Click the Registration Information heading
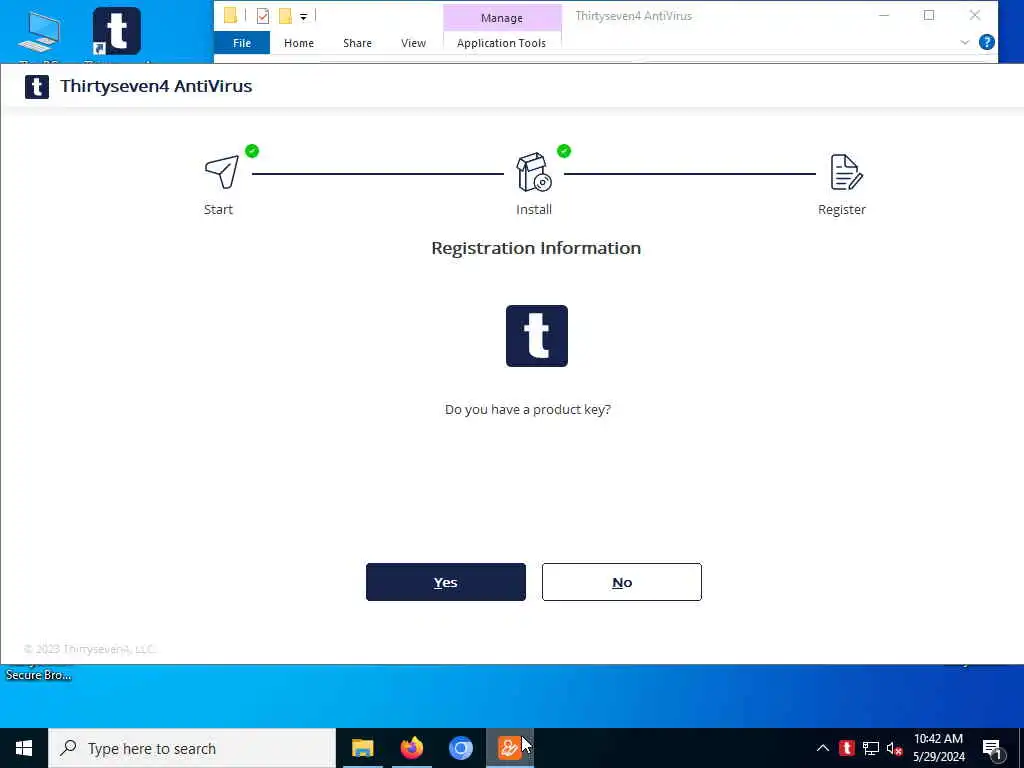Screen dimensions: 1024x768 pyautogui.click(x=536, y=248)
